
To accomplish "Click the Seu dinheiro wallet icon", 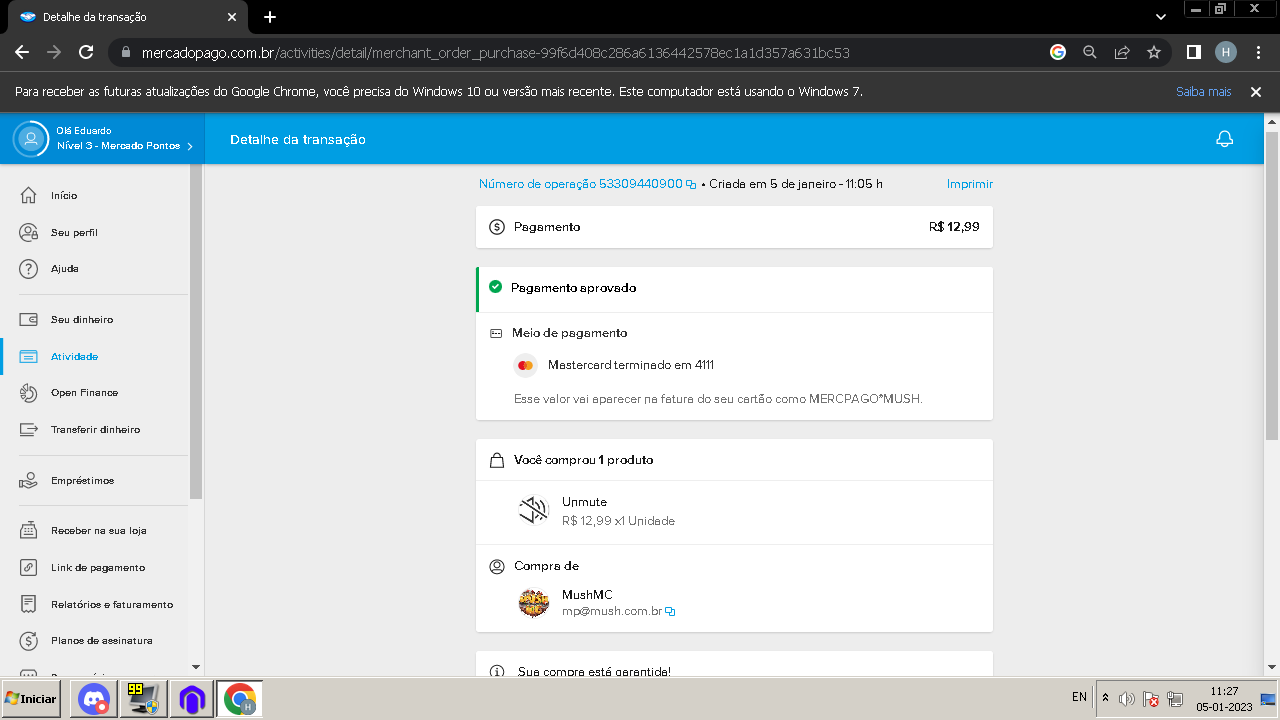I will click(29, 320).
